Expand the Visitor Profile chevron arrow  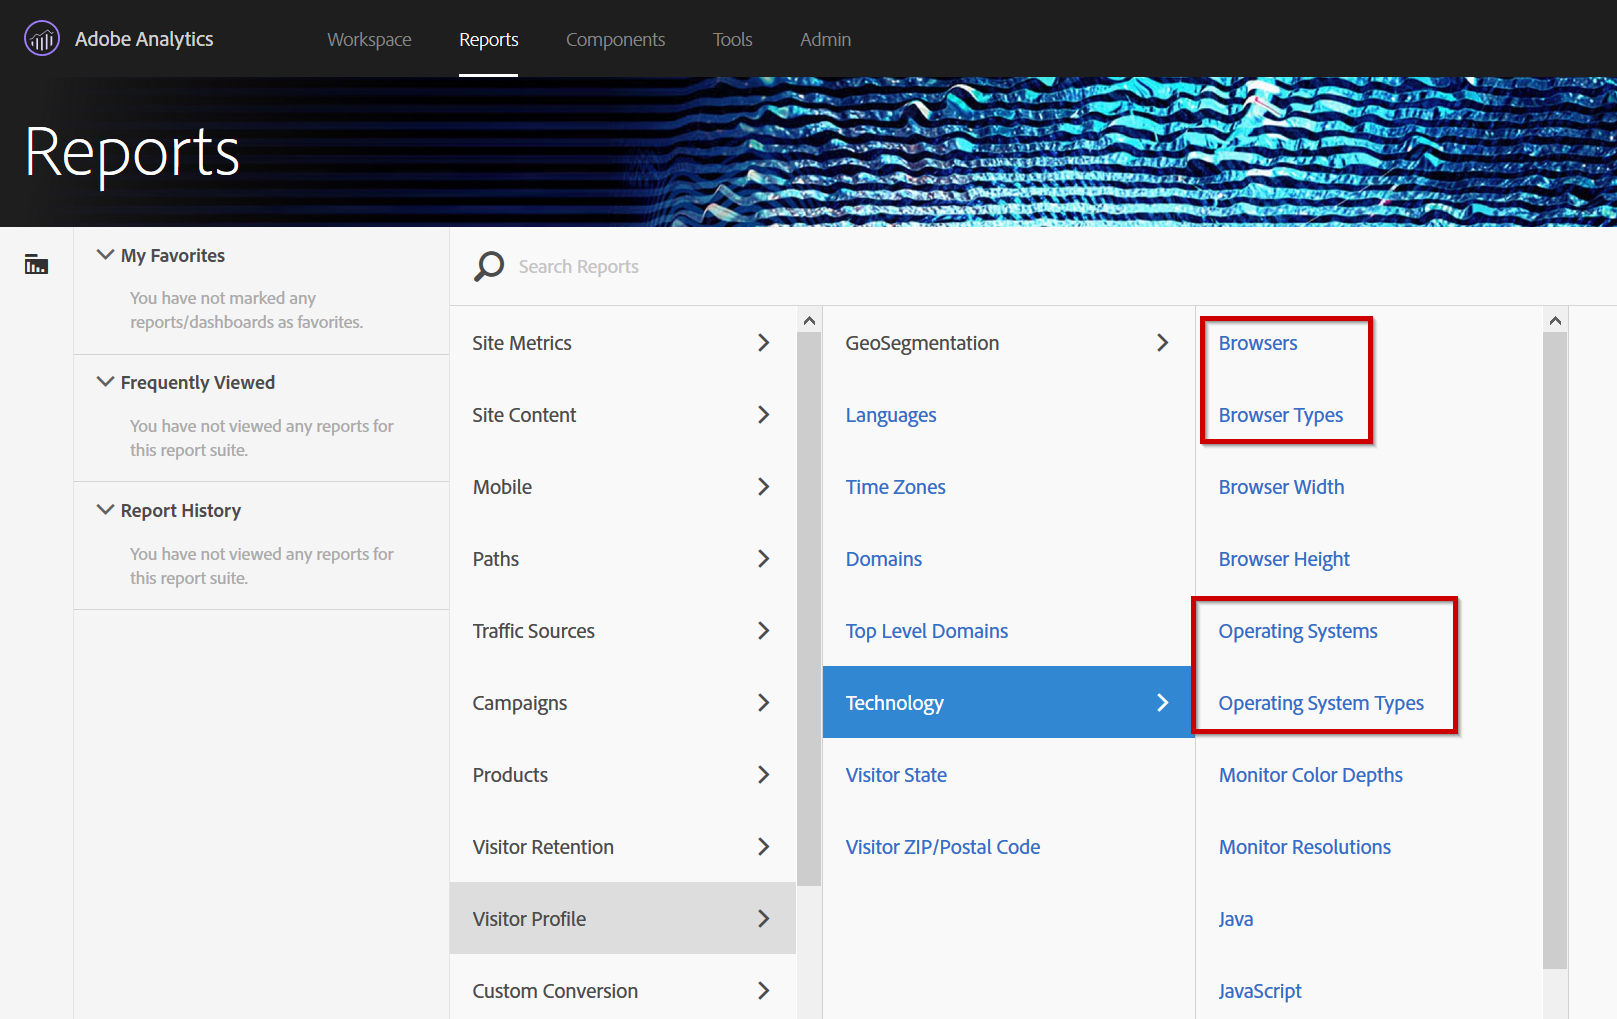click(764, 918)
